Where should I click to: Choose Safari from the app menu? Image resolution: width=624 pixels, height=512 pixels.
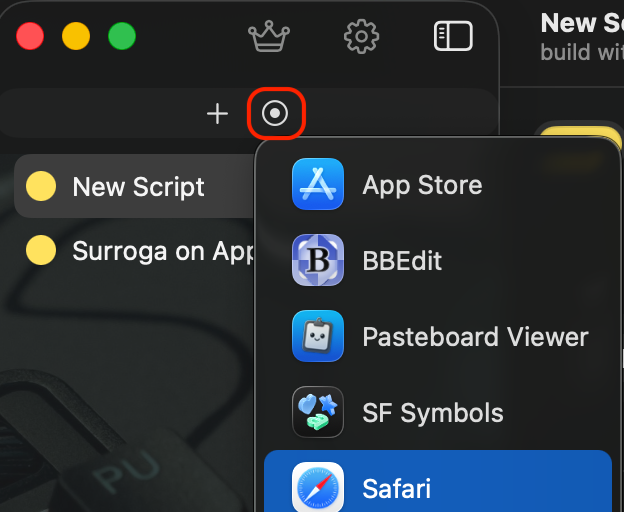point(438,482)
